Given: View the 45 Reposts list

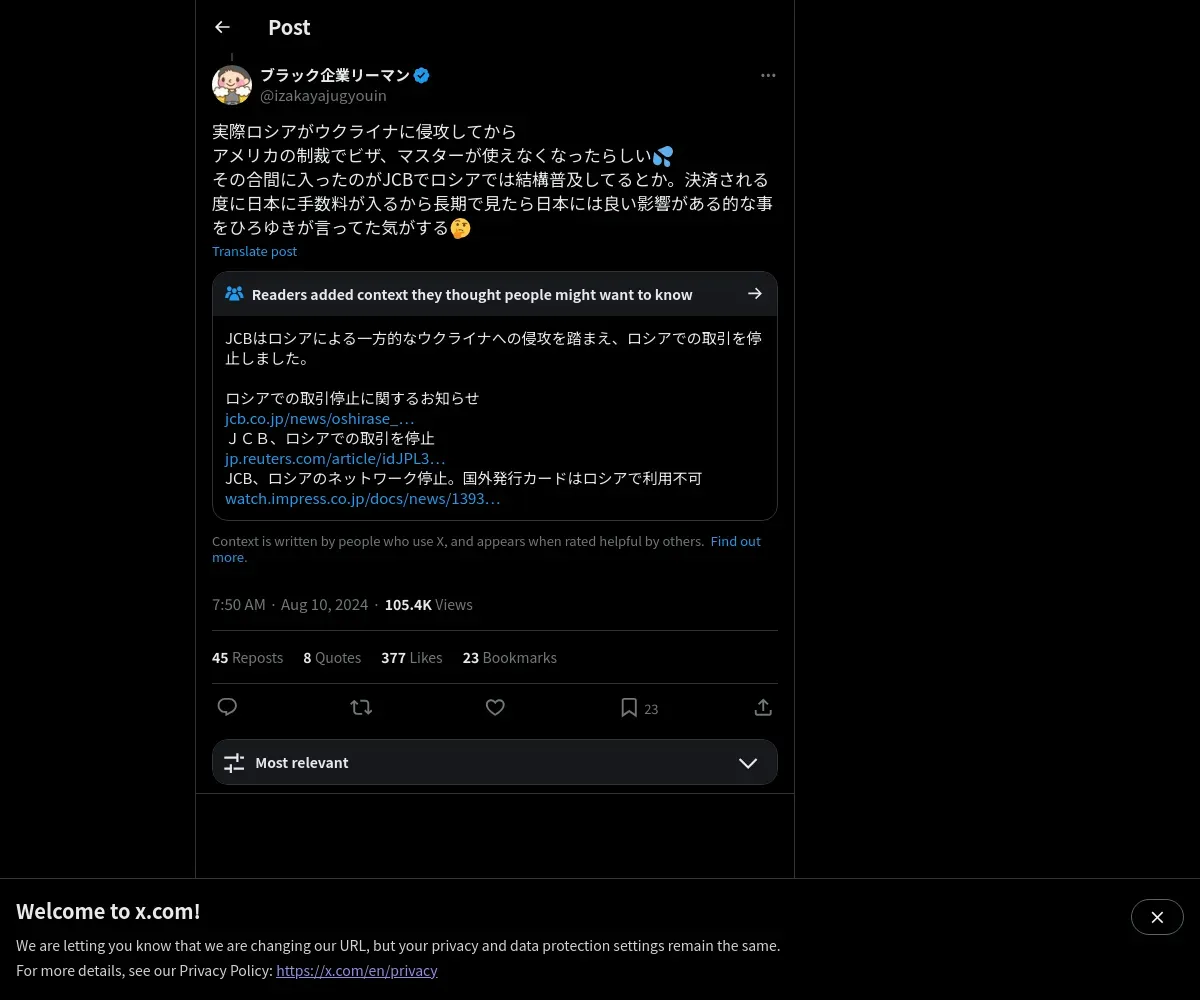Looking at the screenshot, I should point(247,657).
